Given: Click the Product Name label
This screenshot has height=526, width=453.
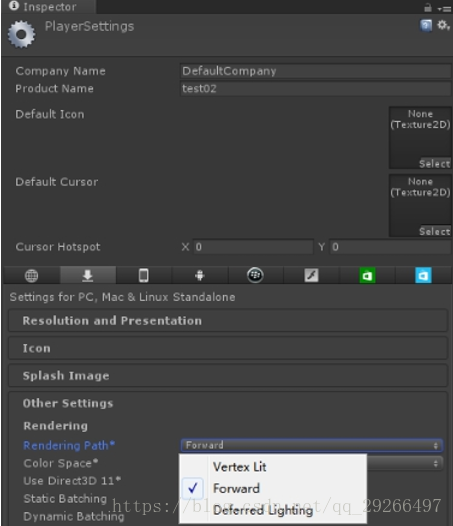Looking at the screenshot, I should (54, 89).
